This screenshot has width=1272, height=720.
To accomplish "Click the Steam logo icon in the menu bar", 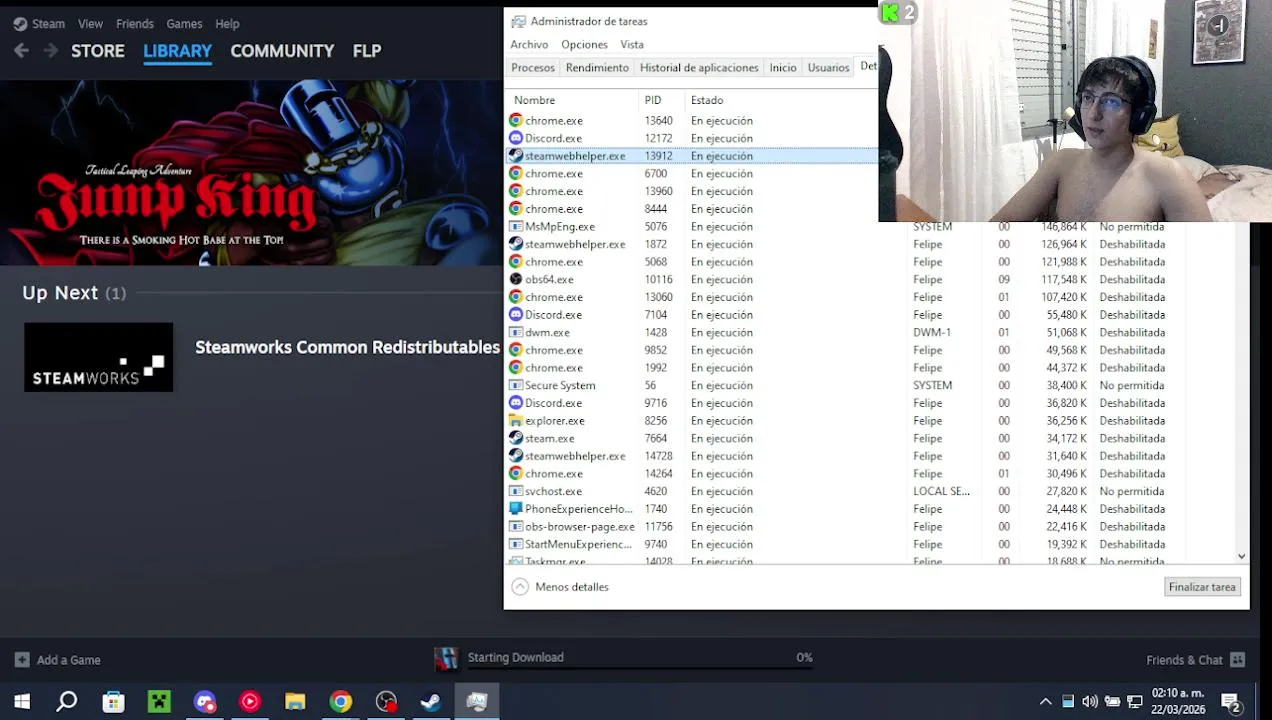I will [20, 23].
